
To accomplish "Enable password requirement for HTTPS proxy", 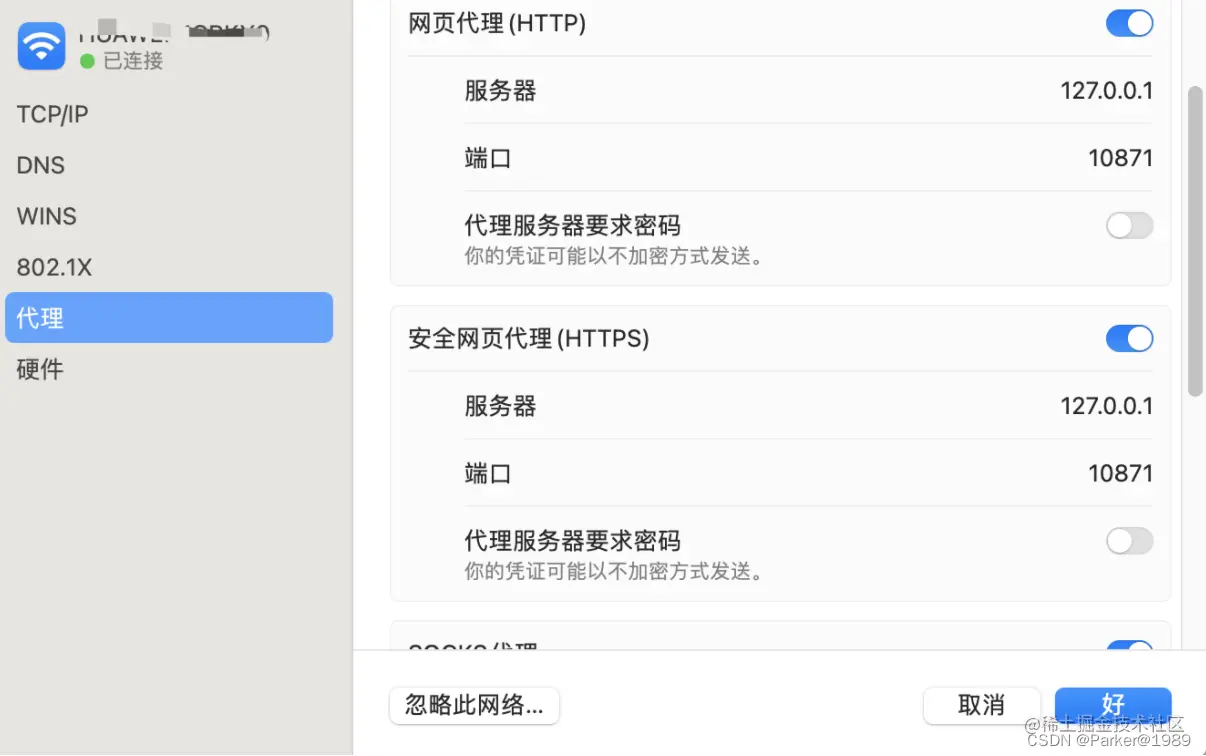I will [x=1129, y=541].
